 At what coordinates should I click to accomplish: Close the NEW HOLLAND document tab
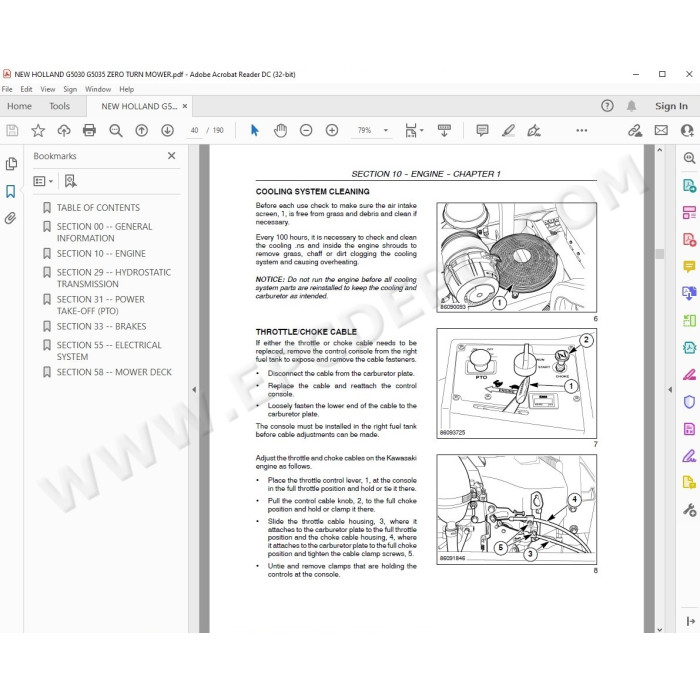point(185,106)
